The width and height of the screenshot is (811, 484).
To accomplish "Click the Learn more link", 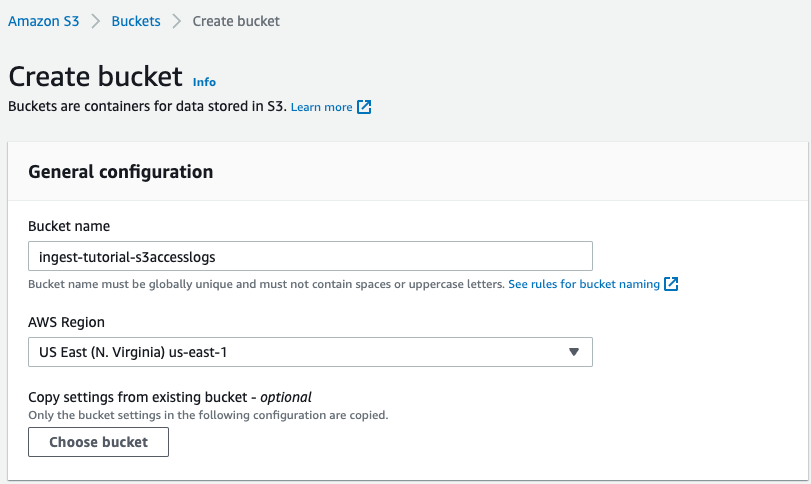I will [x=321, y=107].
